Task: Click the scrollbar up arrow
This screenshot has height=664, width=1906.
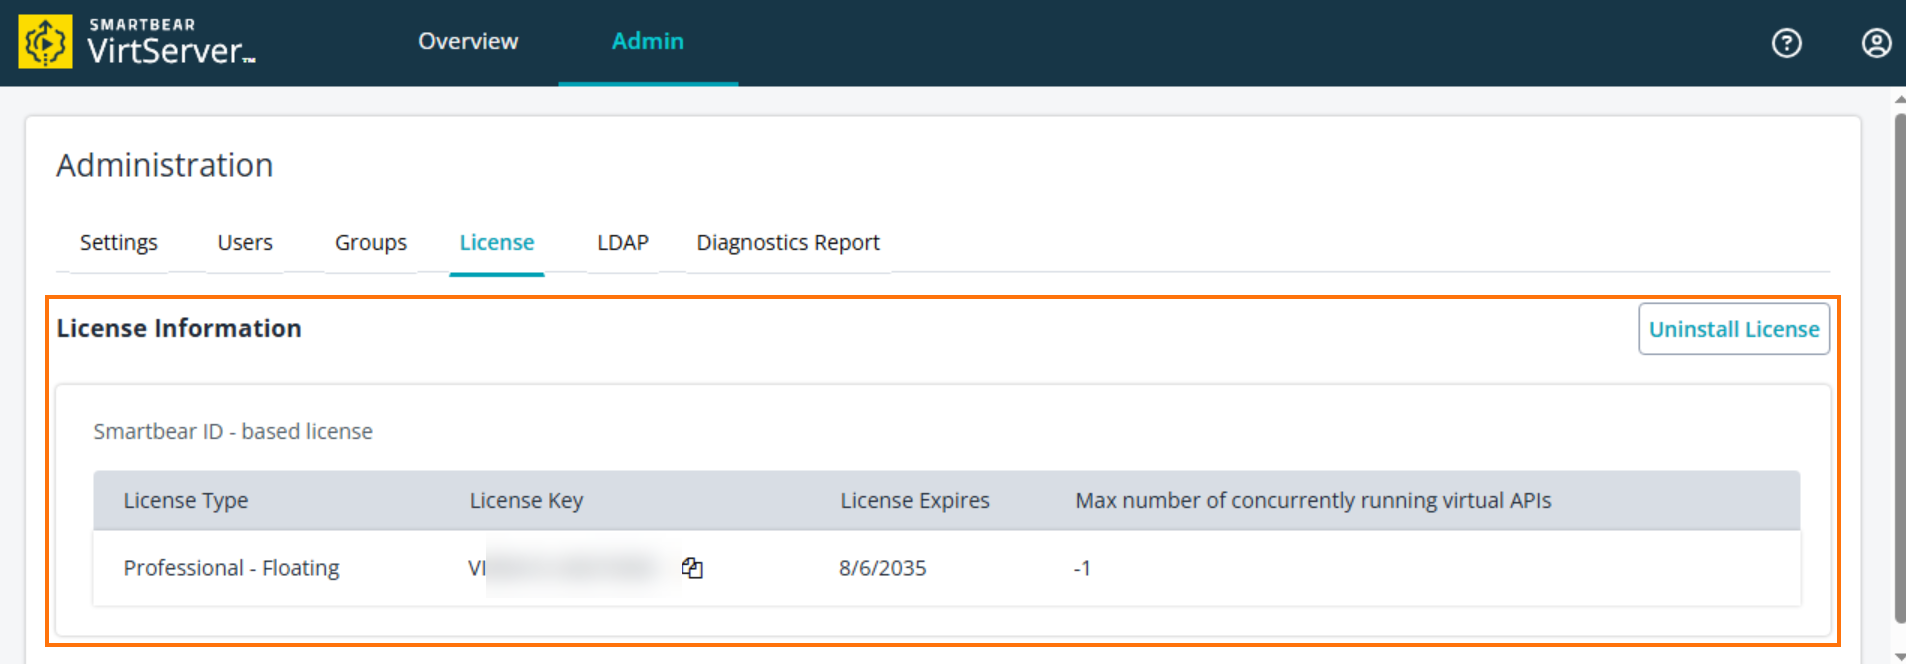Action: (1899, 100)
